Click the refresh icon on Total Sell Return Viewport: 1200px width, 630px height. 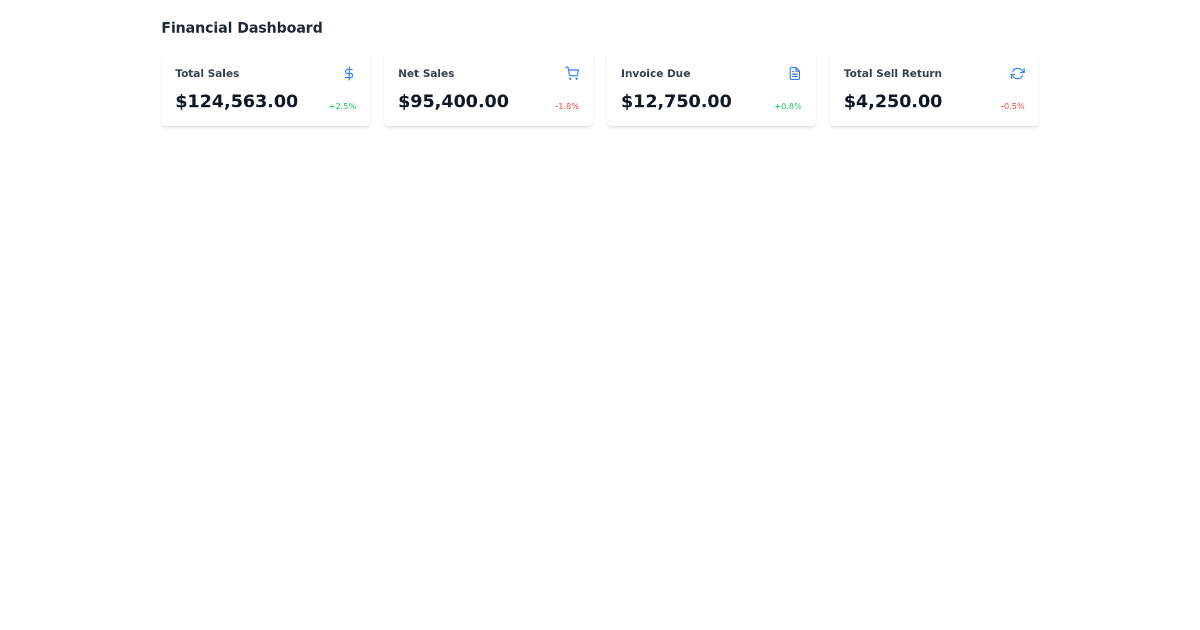click(1018, 73)
